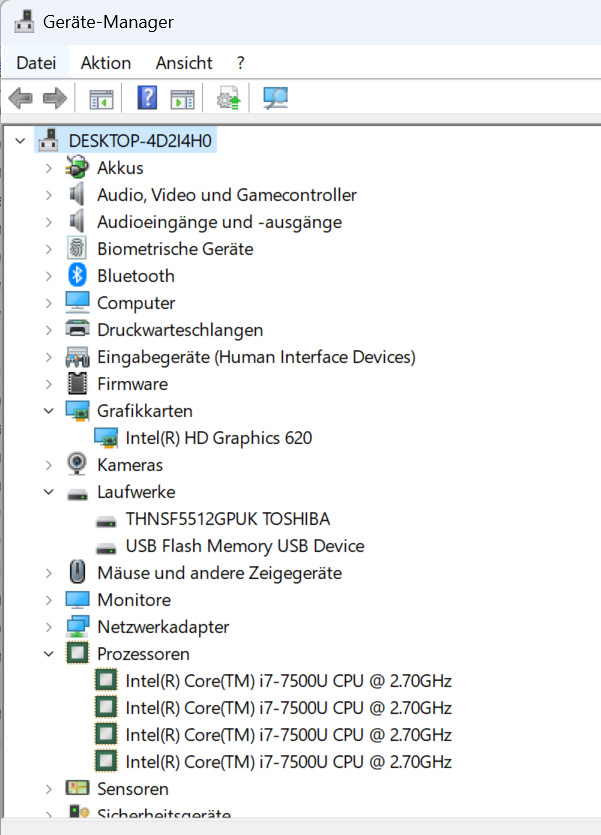
Task: Select the DESKTOP-4D2I4H0 computer icon
Action: (x=48, y=140)
